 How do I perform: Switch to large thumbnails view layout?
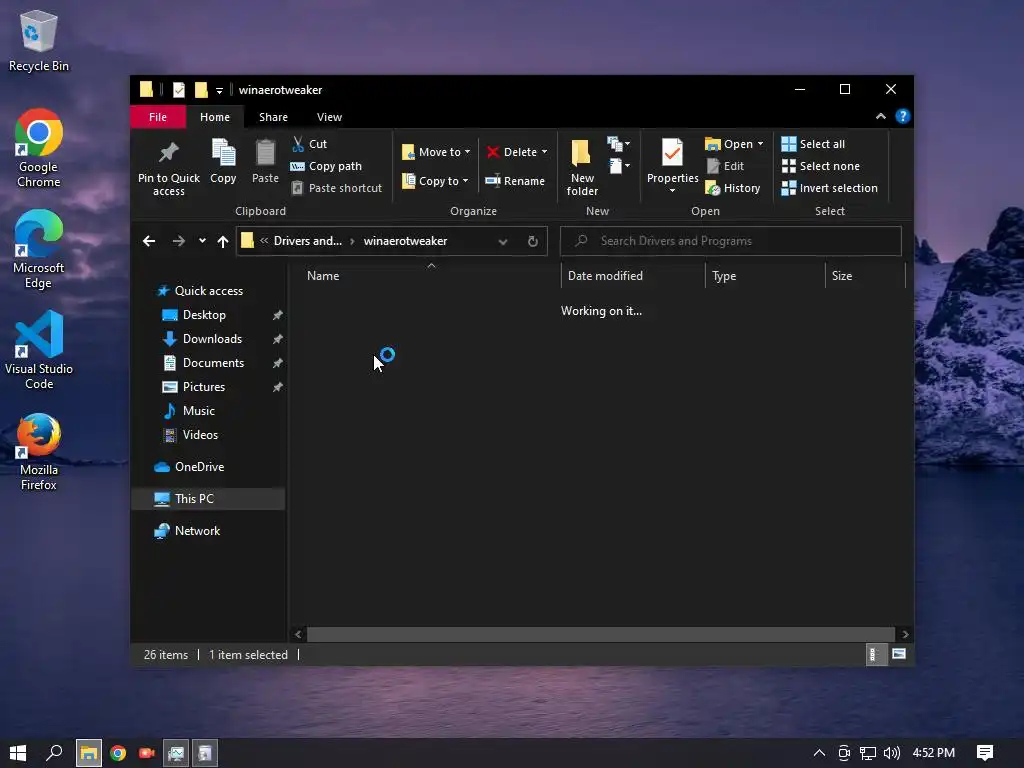click(899, 654)
